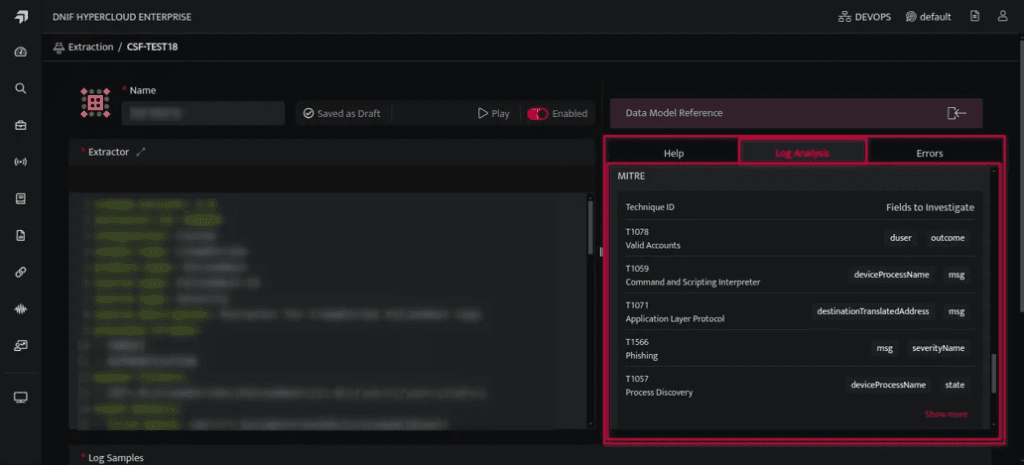Click the link chain icon in sidebar
1024x465 pixels.
[20, 272]
